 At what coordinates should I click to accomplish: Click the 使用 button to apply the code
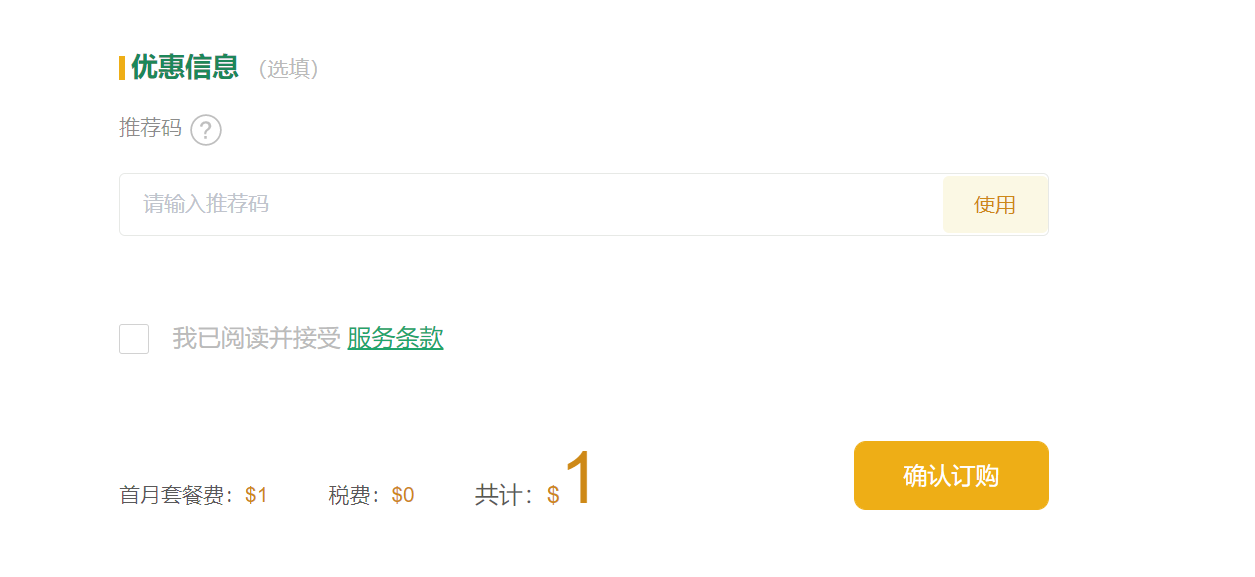(x=995, y=205)
